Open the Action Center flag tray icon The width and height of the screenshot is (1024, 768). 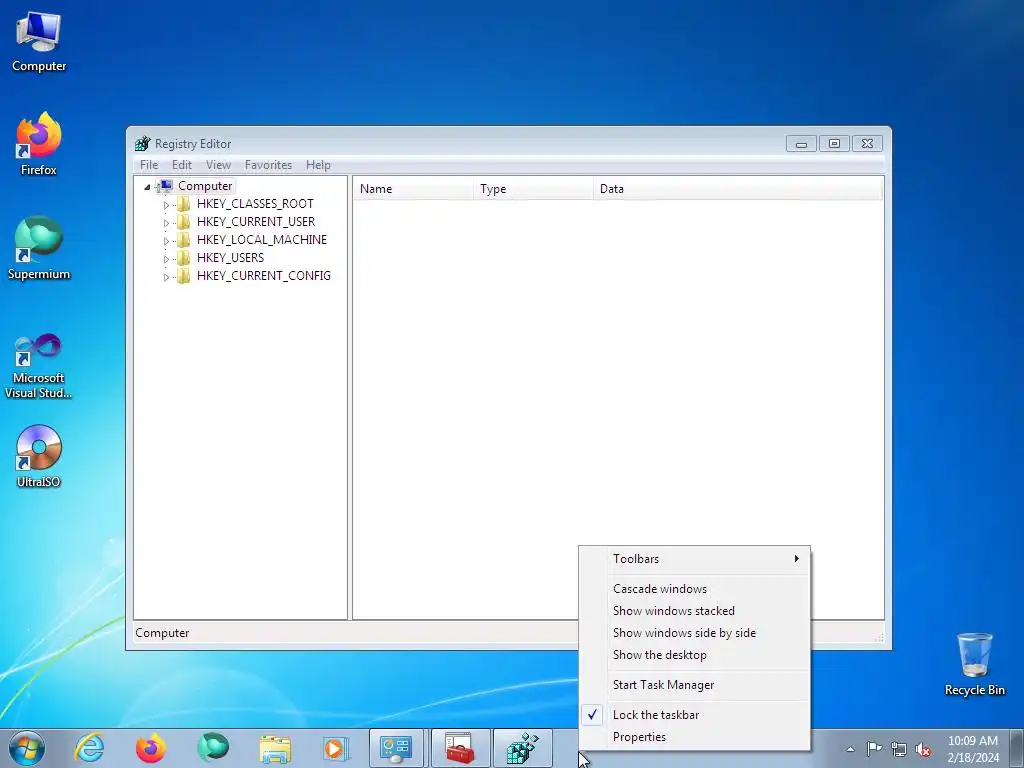[x=874, y=748]
